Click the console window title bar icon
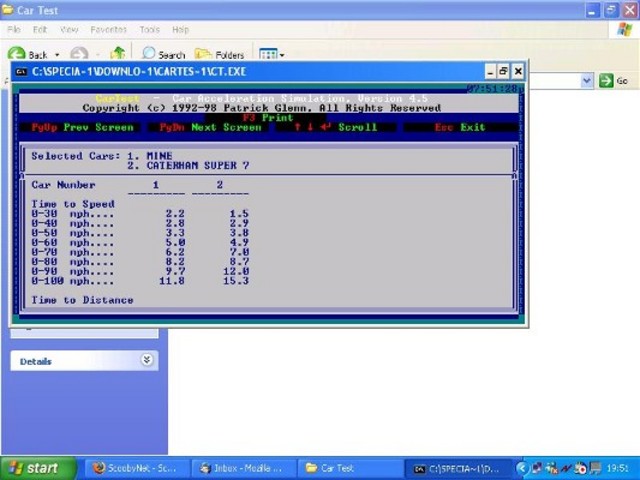This screenshot has width=640, height=480. (x=21, y=72)
